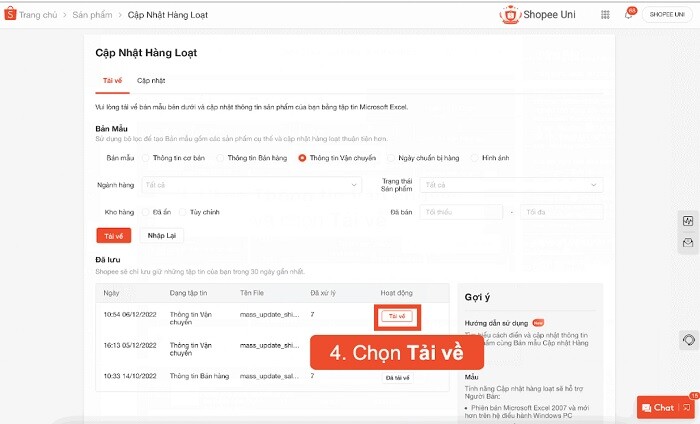
Task: Click mass_update_sal... file name
Action: point(270,376)
